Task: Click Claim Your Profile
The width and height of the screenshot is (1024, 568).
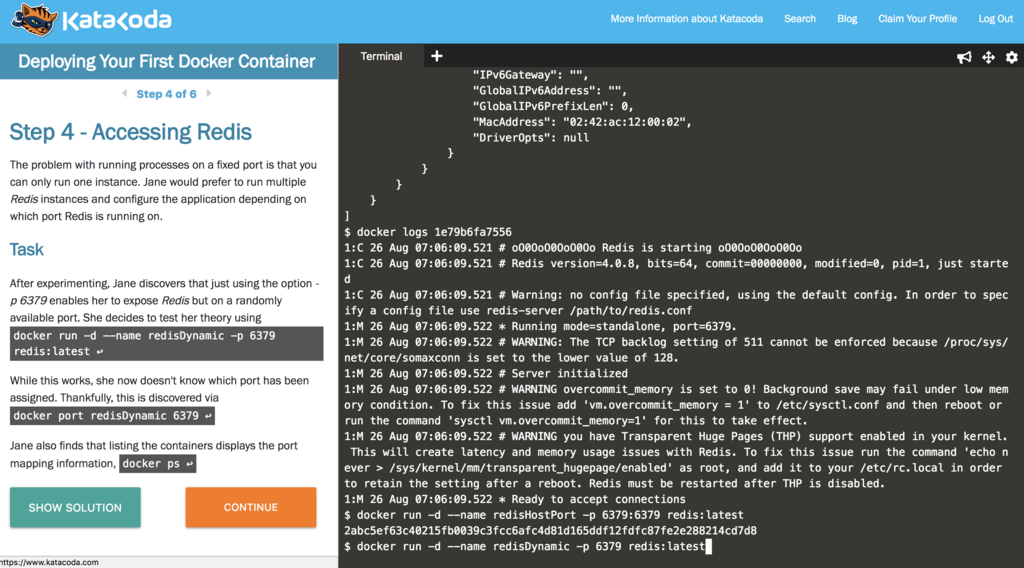Action: [918, 19]
